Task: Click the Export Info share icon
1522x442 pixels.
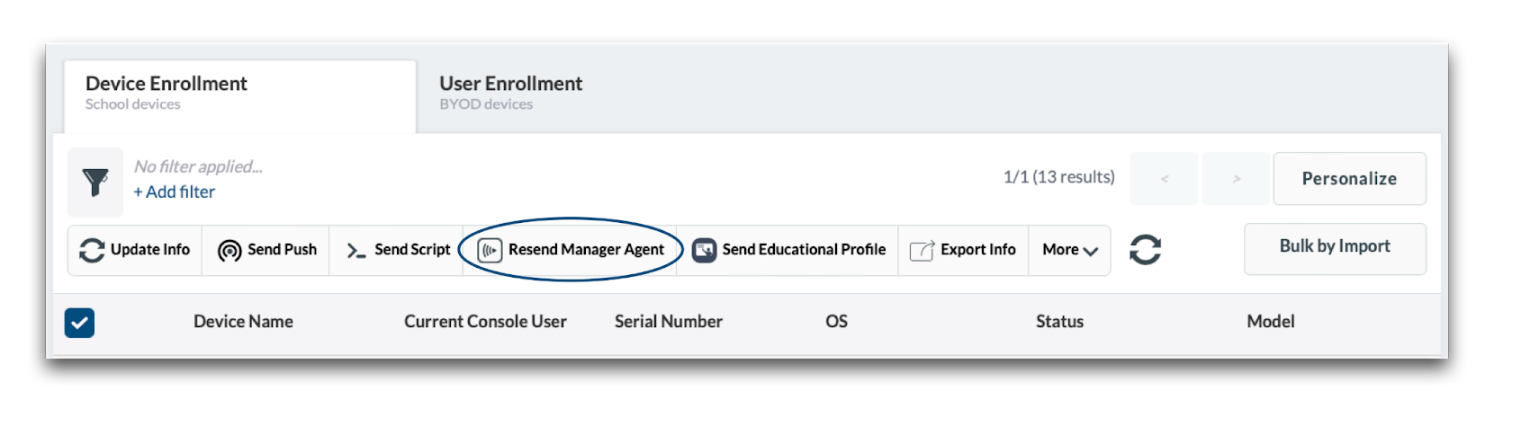Action: pyautogui.click(x=921, y=250)
